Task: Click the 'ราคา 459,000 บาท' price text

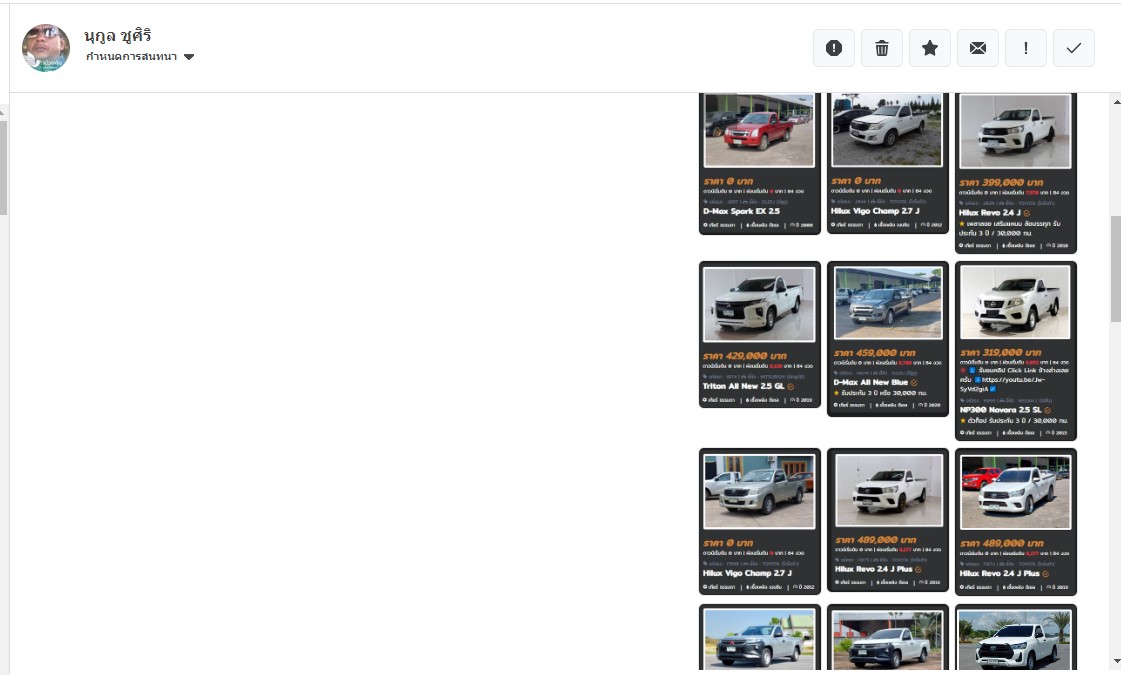Action: 874,353
